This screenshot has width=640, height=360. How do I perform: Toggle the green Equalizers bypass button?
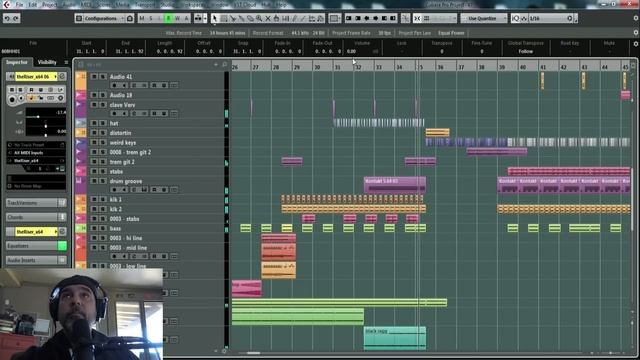62,246
